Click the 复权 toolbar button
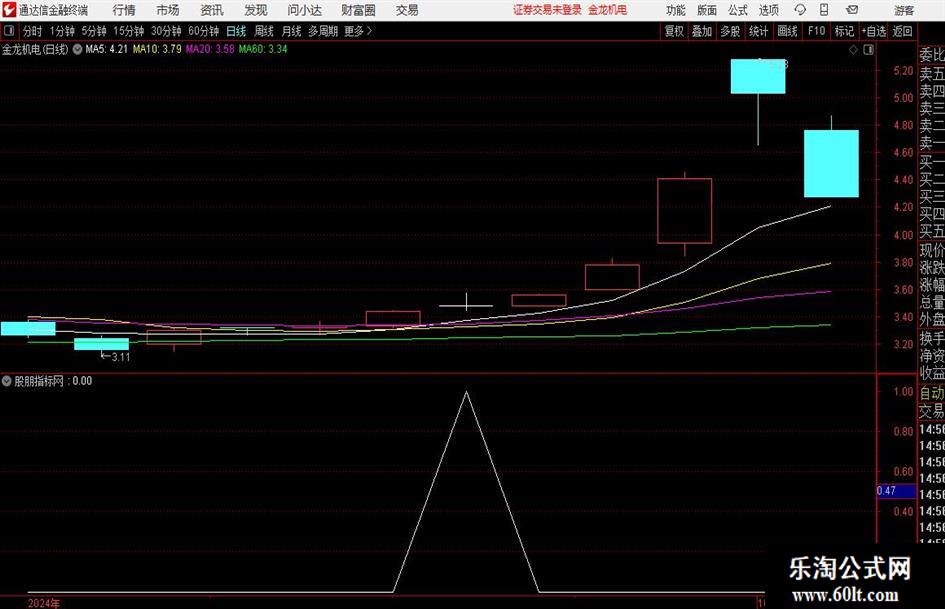This screenshot has height=609, width=945. 674,31
